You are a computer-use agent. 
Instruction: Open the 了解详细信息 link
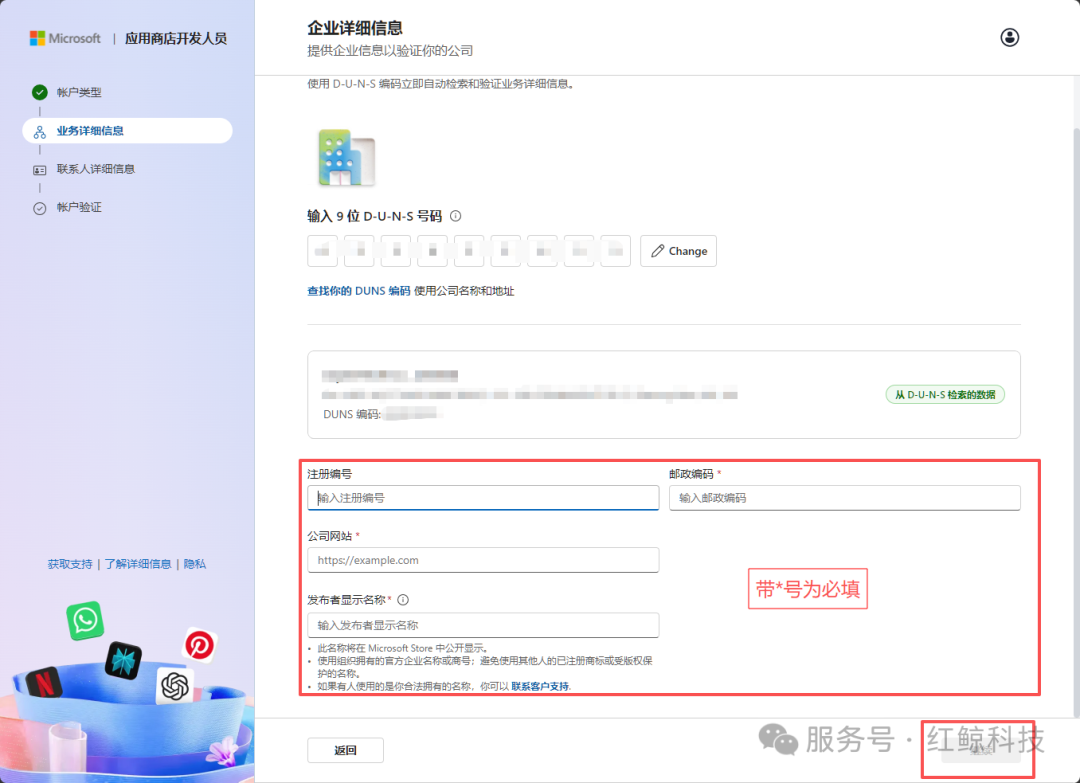[x=138, y=564]
